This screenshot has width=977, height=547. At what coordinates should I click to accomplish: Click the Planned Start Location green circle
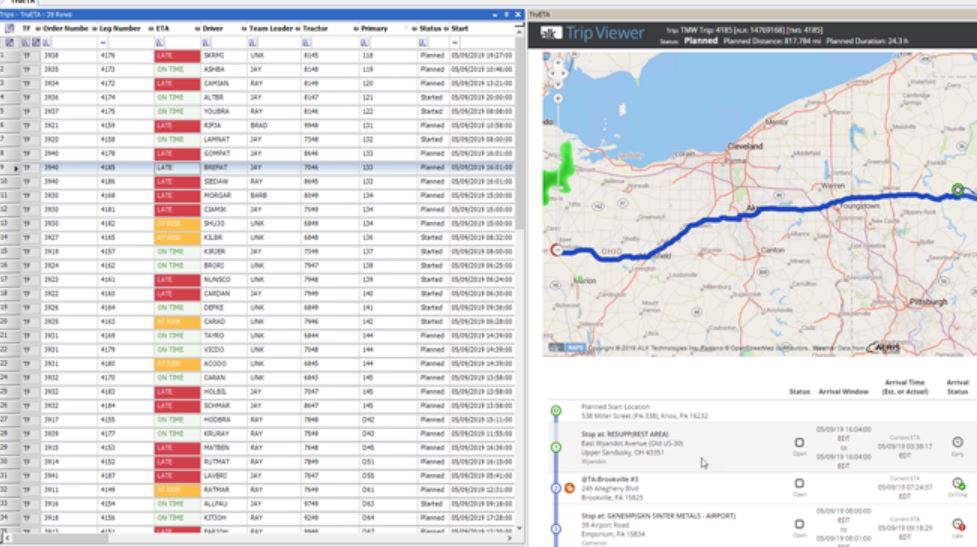point(556,411)
